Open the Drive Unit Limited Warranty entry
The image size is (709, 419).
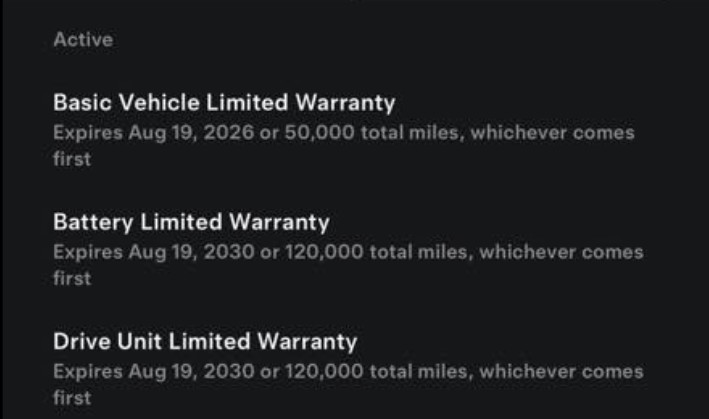tap(204, 341)
